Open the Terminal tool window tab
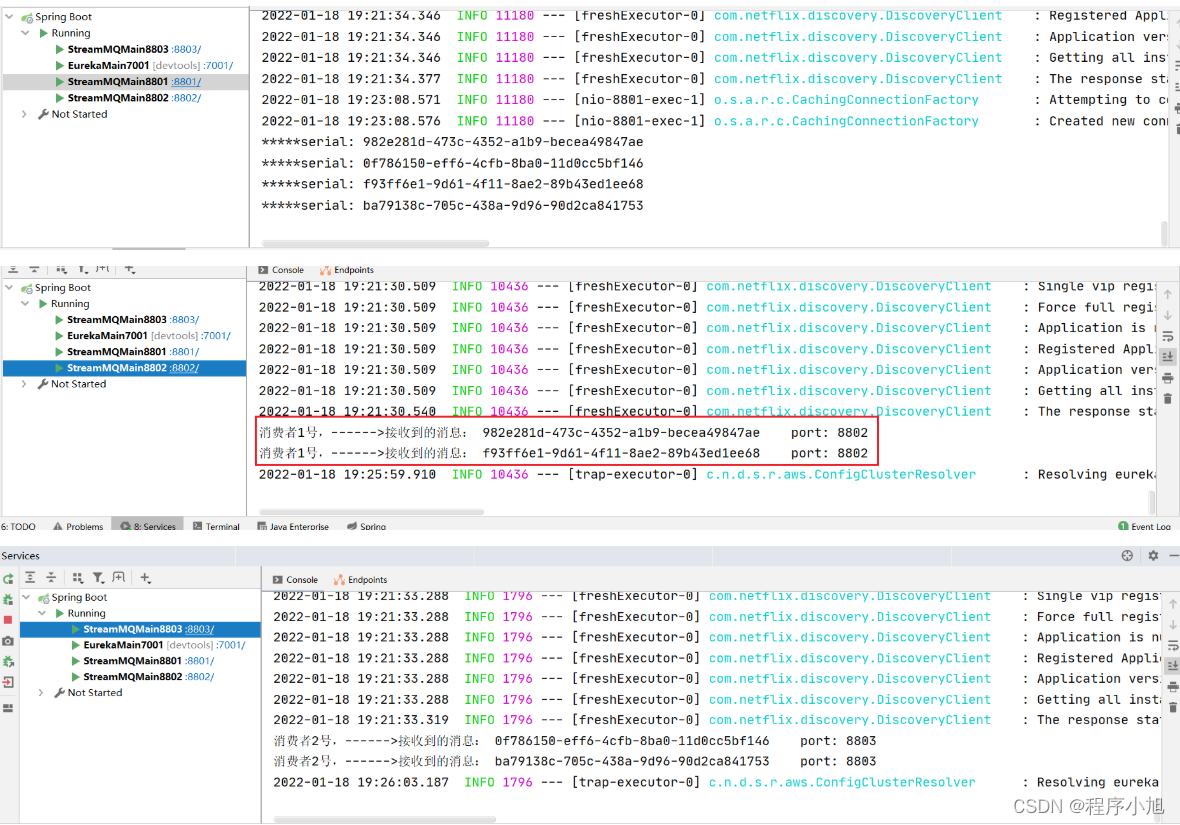The height and width of the screenshot is (825, 1180). click(x=216, y=526)
